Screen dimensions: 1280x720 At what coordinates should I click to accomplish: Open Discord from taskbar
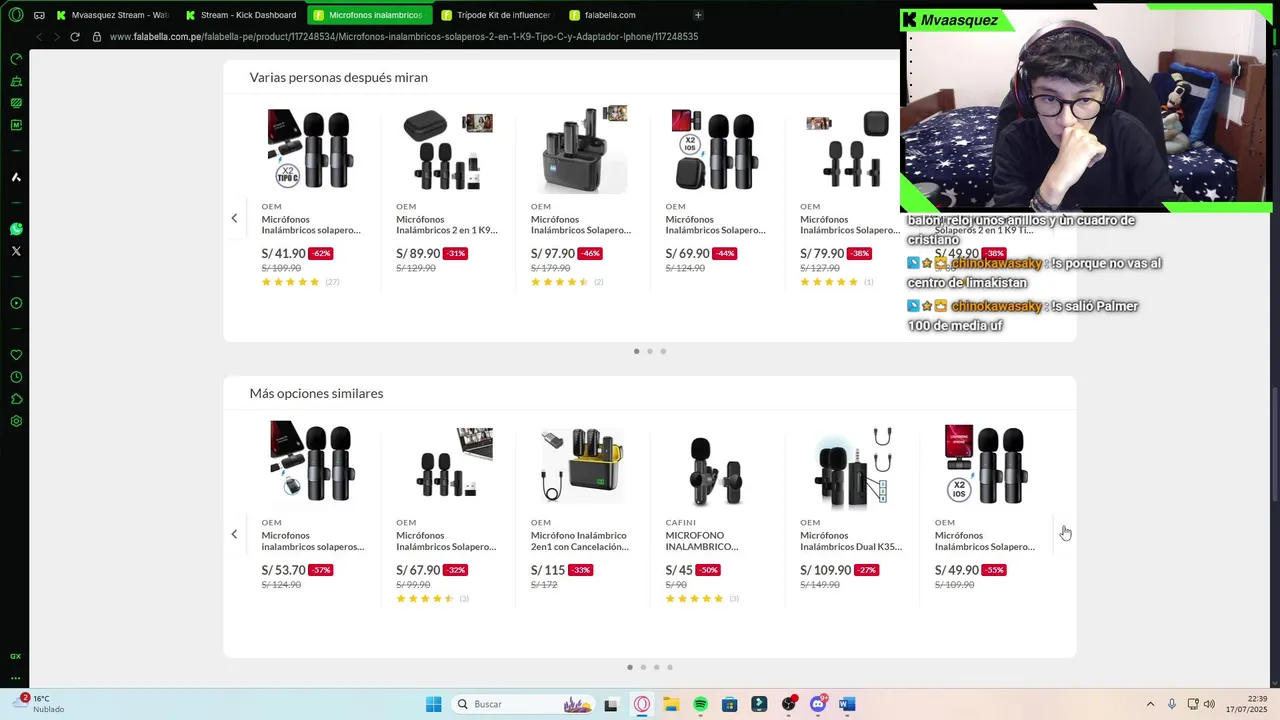point(818,704)
